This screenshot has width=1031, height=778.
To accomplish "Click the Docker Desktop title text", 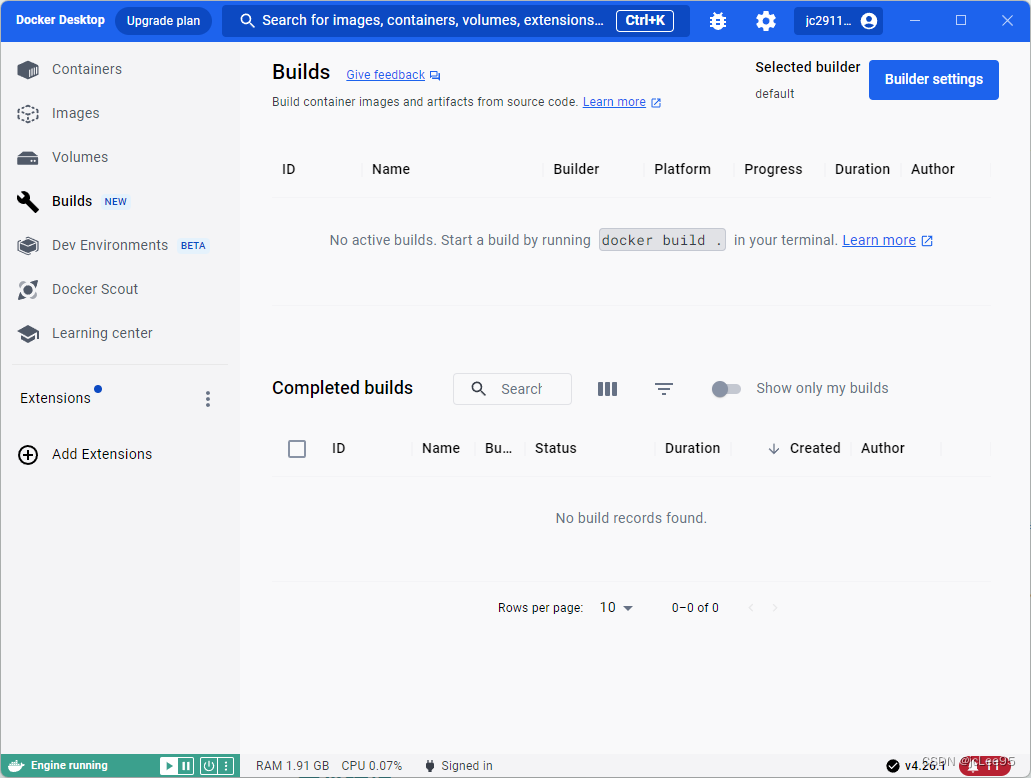I will coord(60,20).
